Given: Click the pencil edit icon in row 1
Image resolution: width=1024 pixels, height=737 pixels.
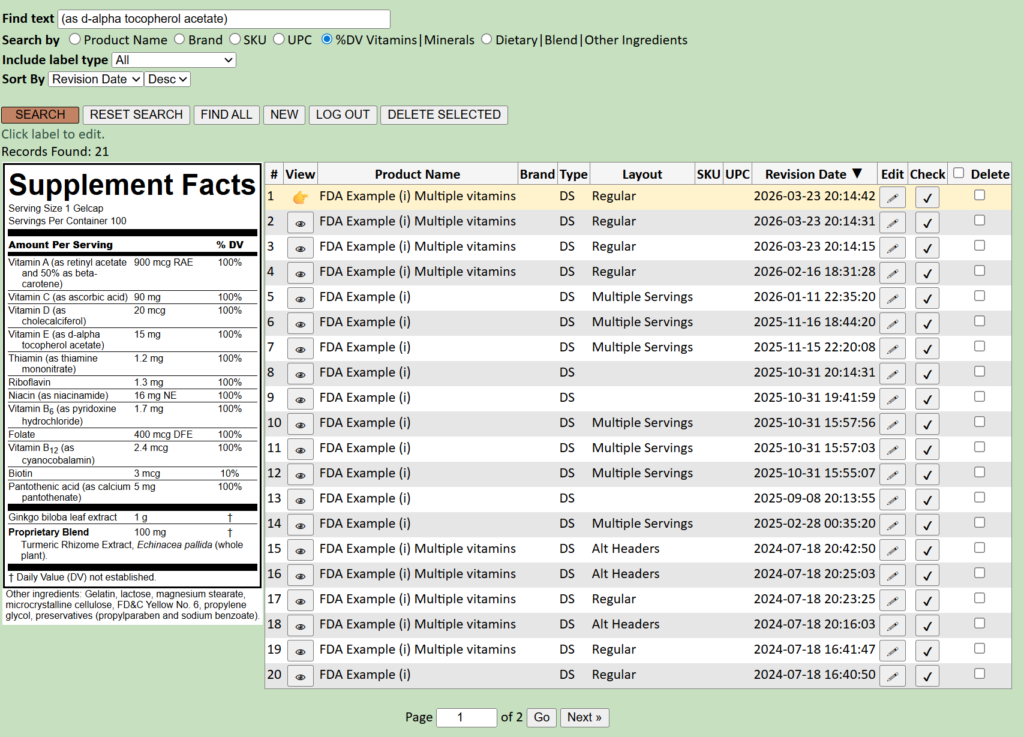Looking at the screenshot, I should click(x=892, y=197).
